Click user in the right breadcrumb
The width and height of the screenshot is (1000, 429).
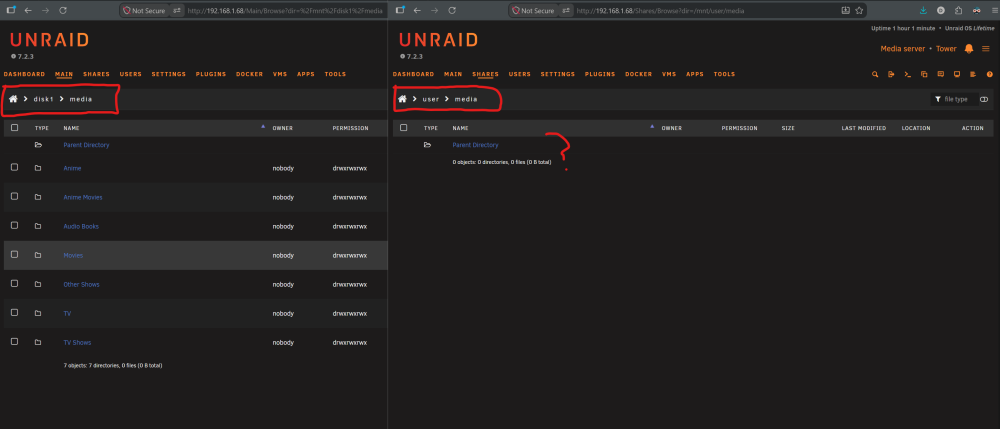(430, 99)
